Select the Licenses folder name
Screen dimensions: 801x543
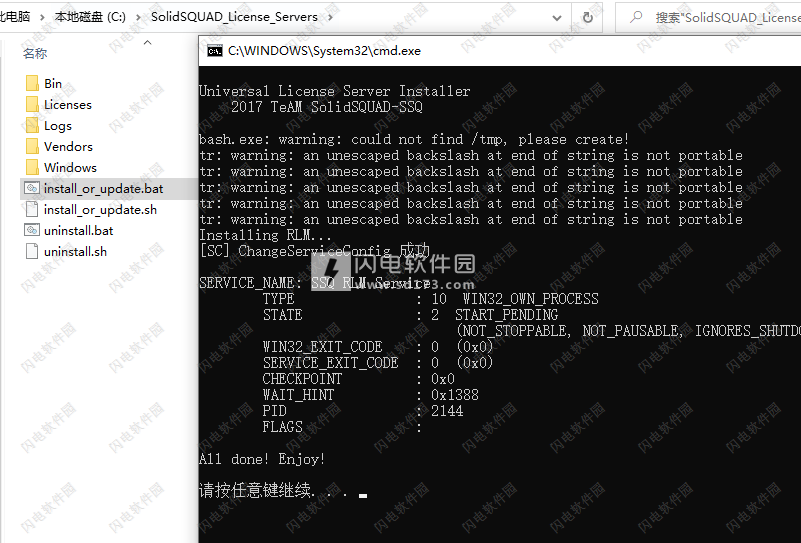tap(68, 104)
